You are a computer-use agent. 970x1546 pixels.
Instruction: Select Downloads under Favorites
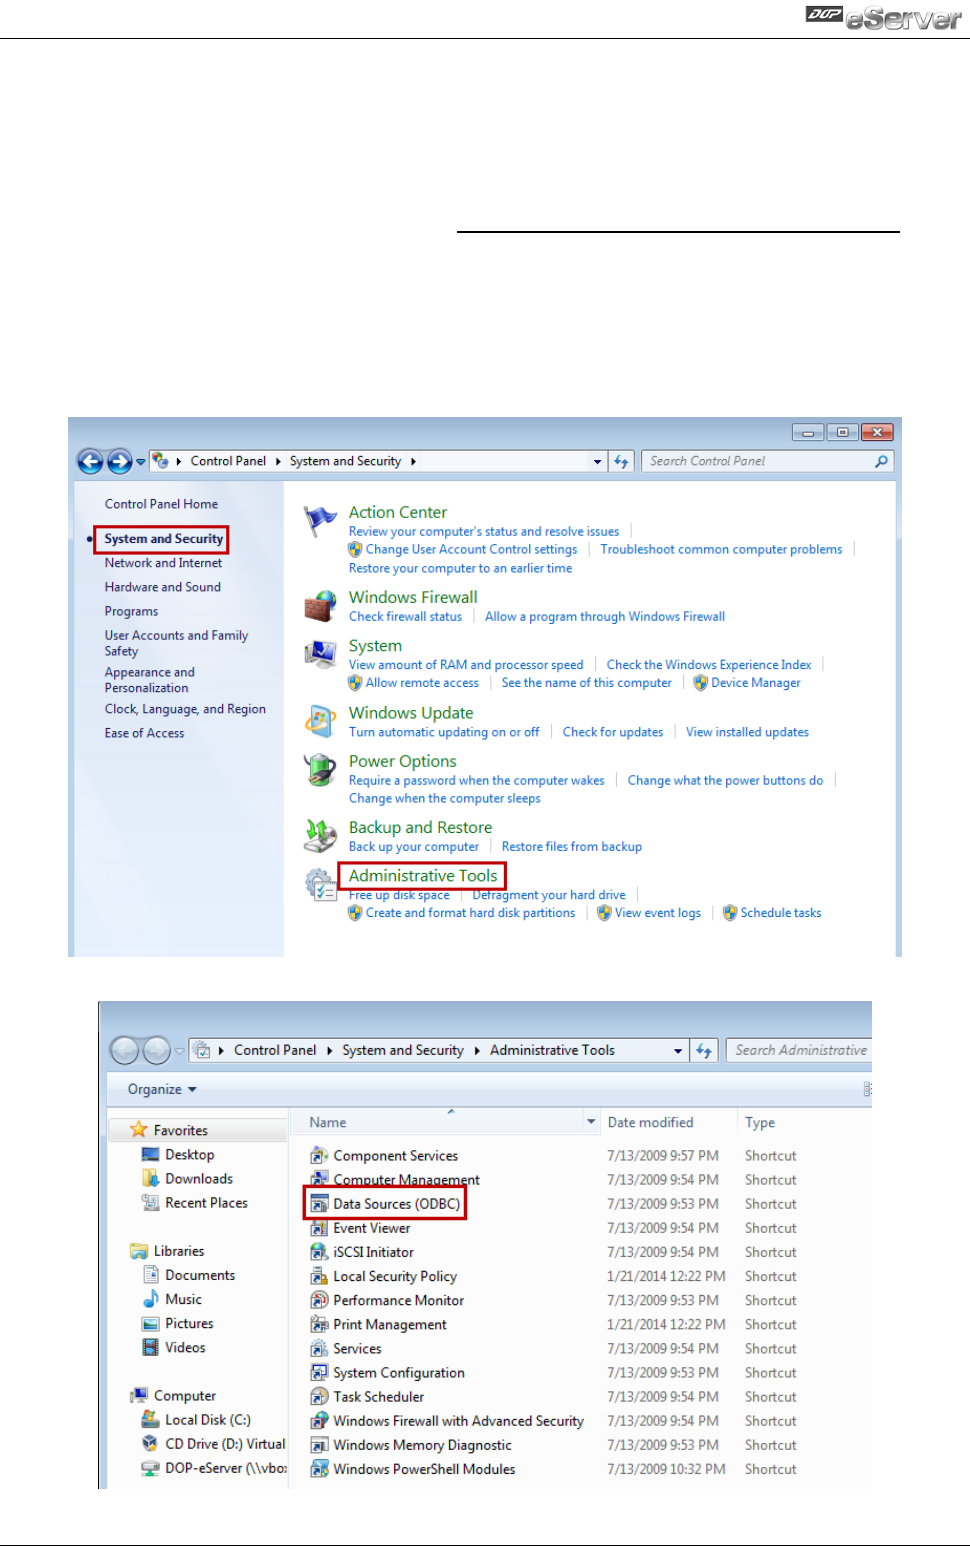tap(199, 1179)
